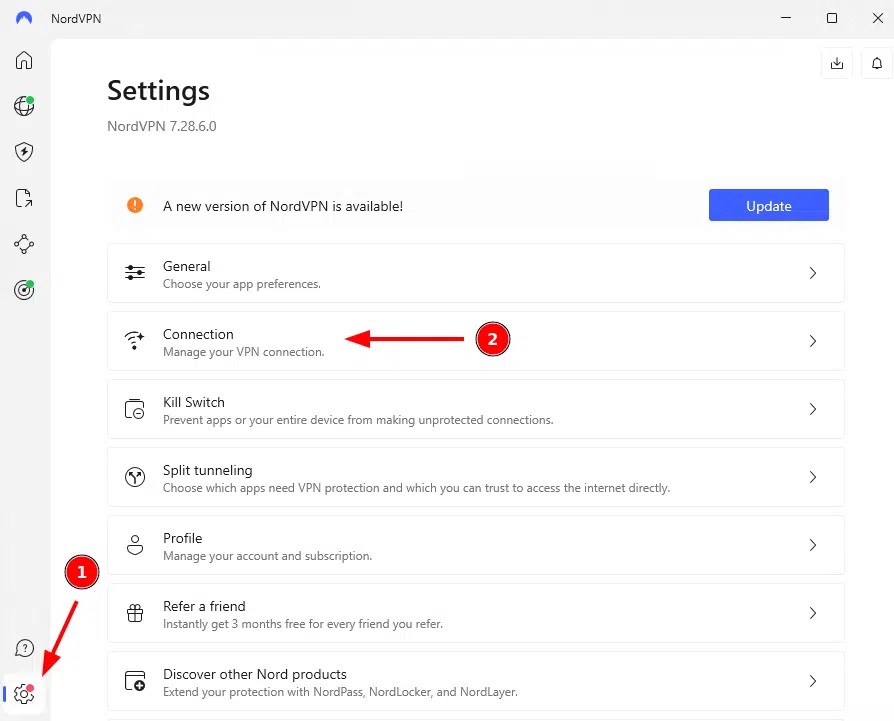Open Threat Protection shield icon
The width and height of the screenshot is (894, 721).
click(24, 152)
